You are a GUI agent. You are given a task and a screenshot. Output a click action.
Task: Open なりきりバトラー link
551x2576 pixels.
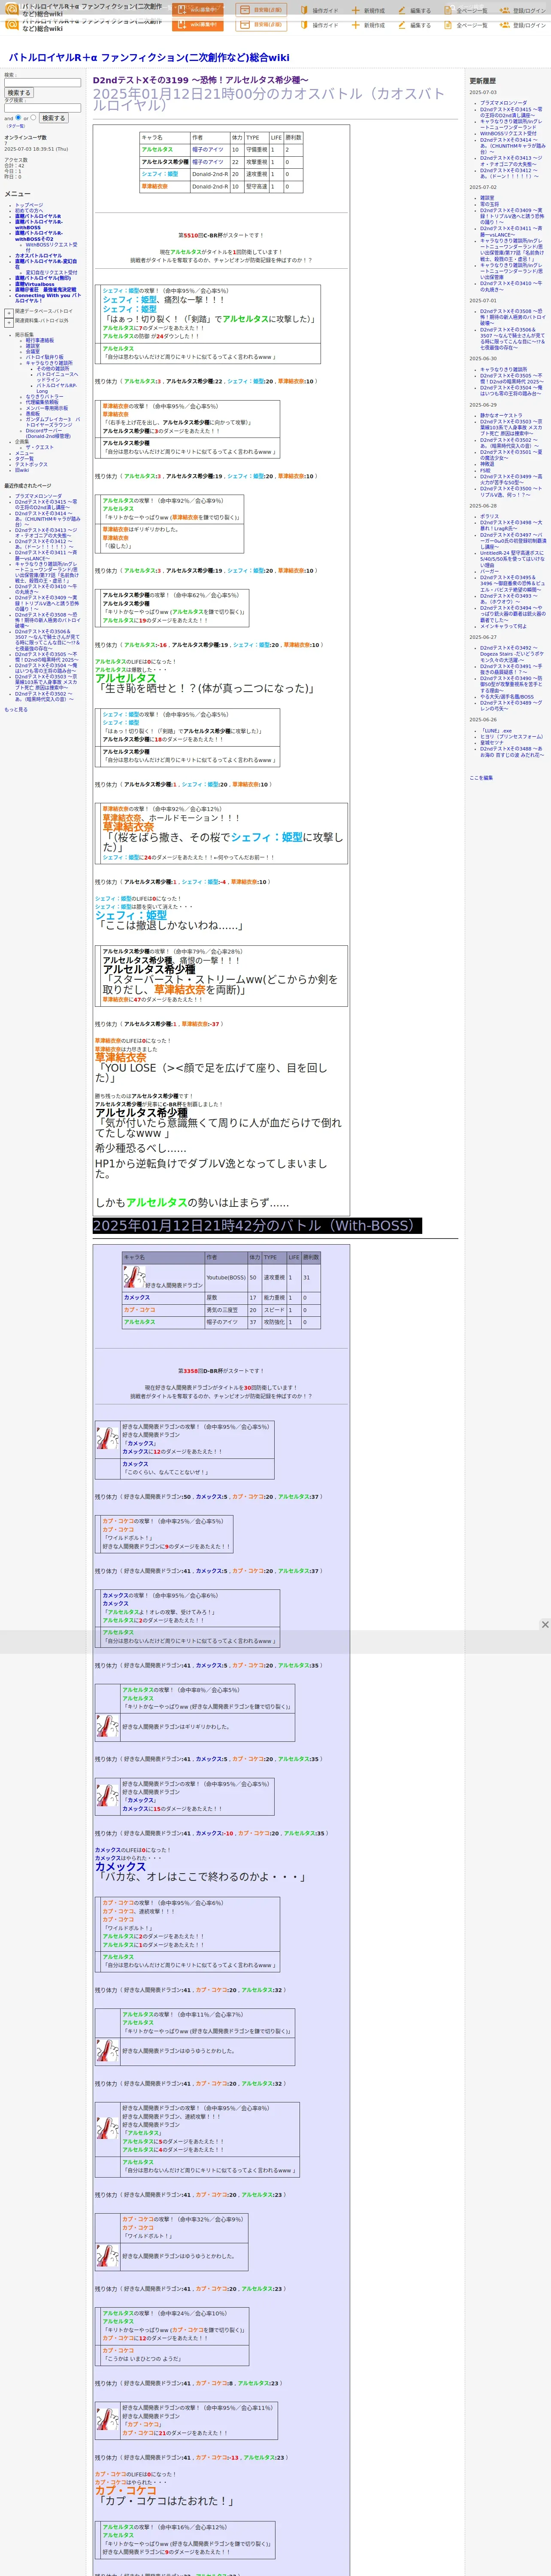[x=44, y=397]
